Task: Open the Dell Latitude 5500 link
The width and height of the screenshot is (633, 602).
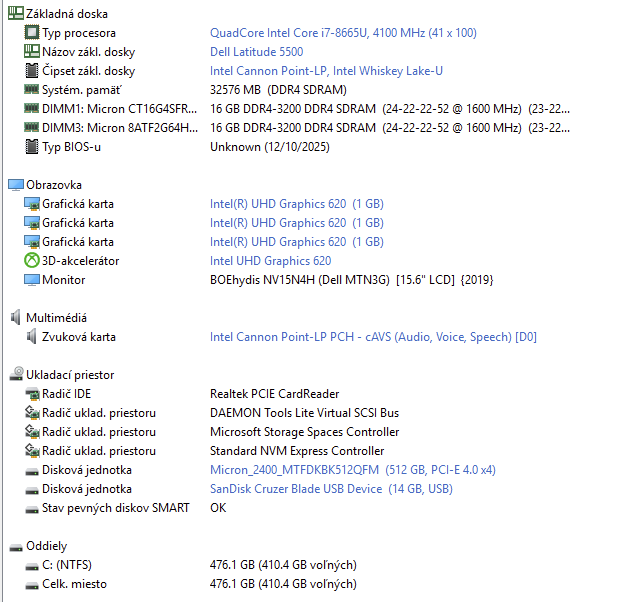Action: click(256, 52)
